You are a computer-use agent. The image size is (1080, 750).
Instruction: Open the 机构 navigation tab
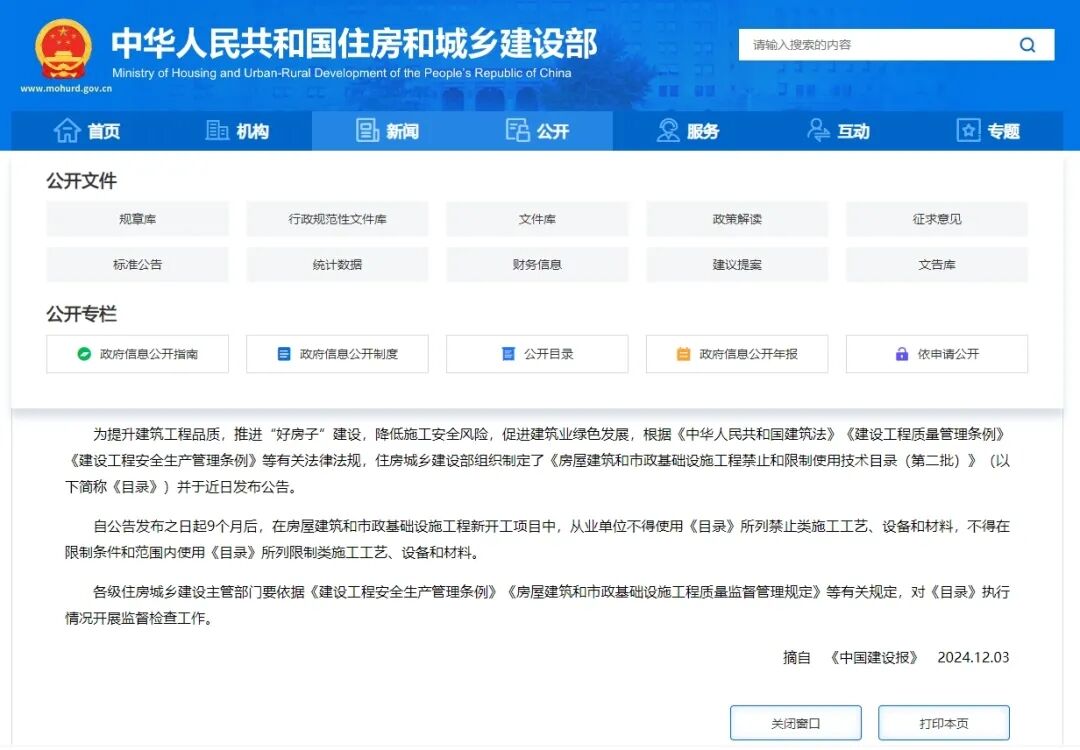(x=237, y=131)
